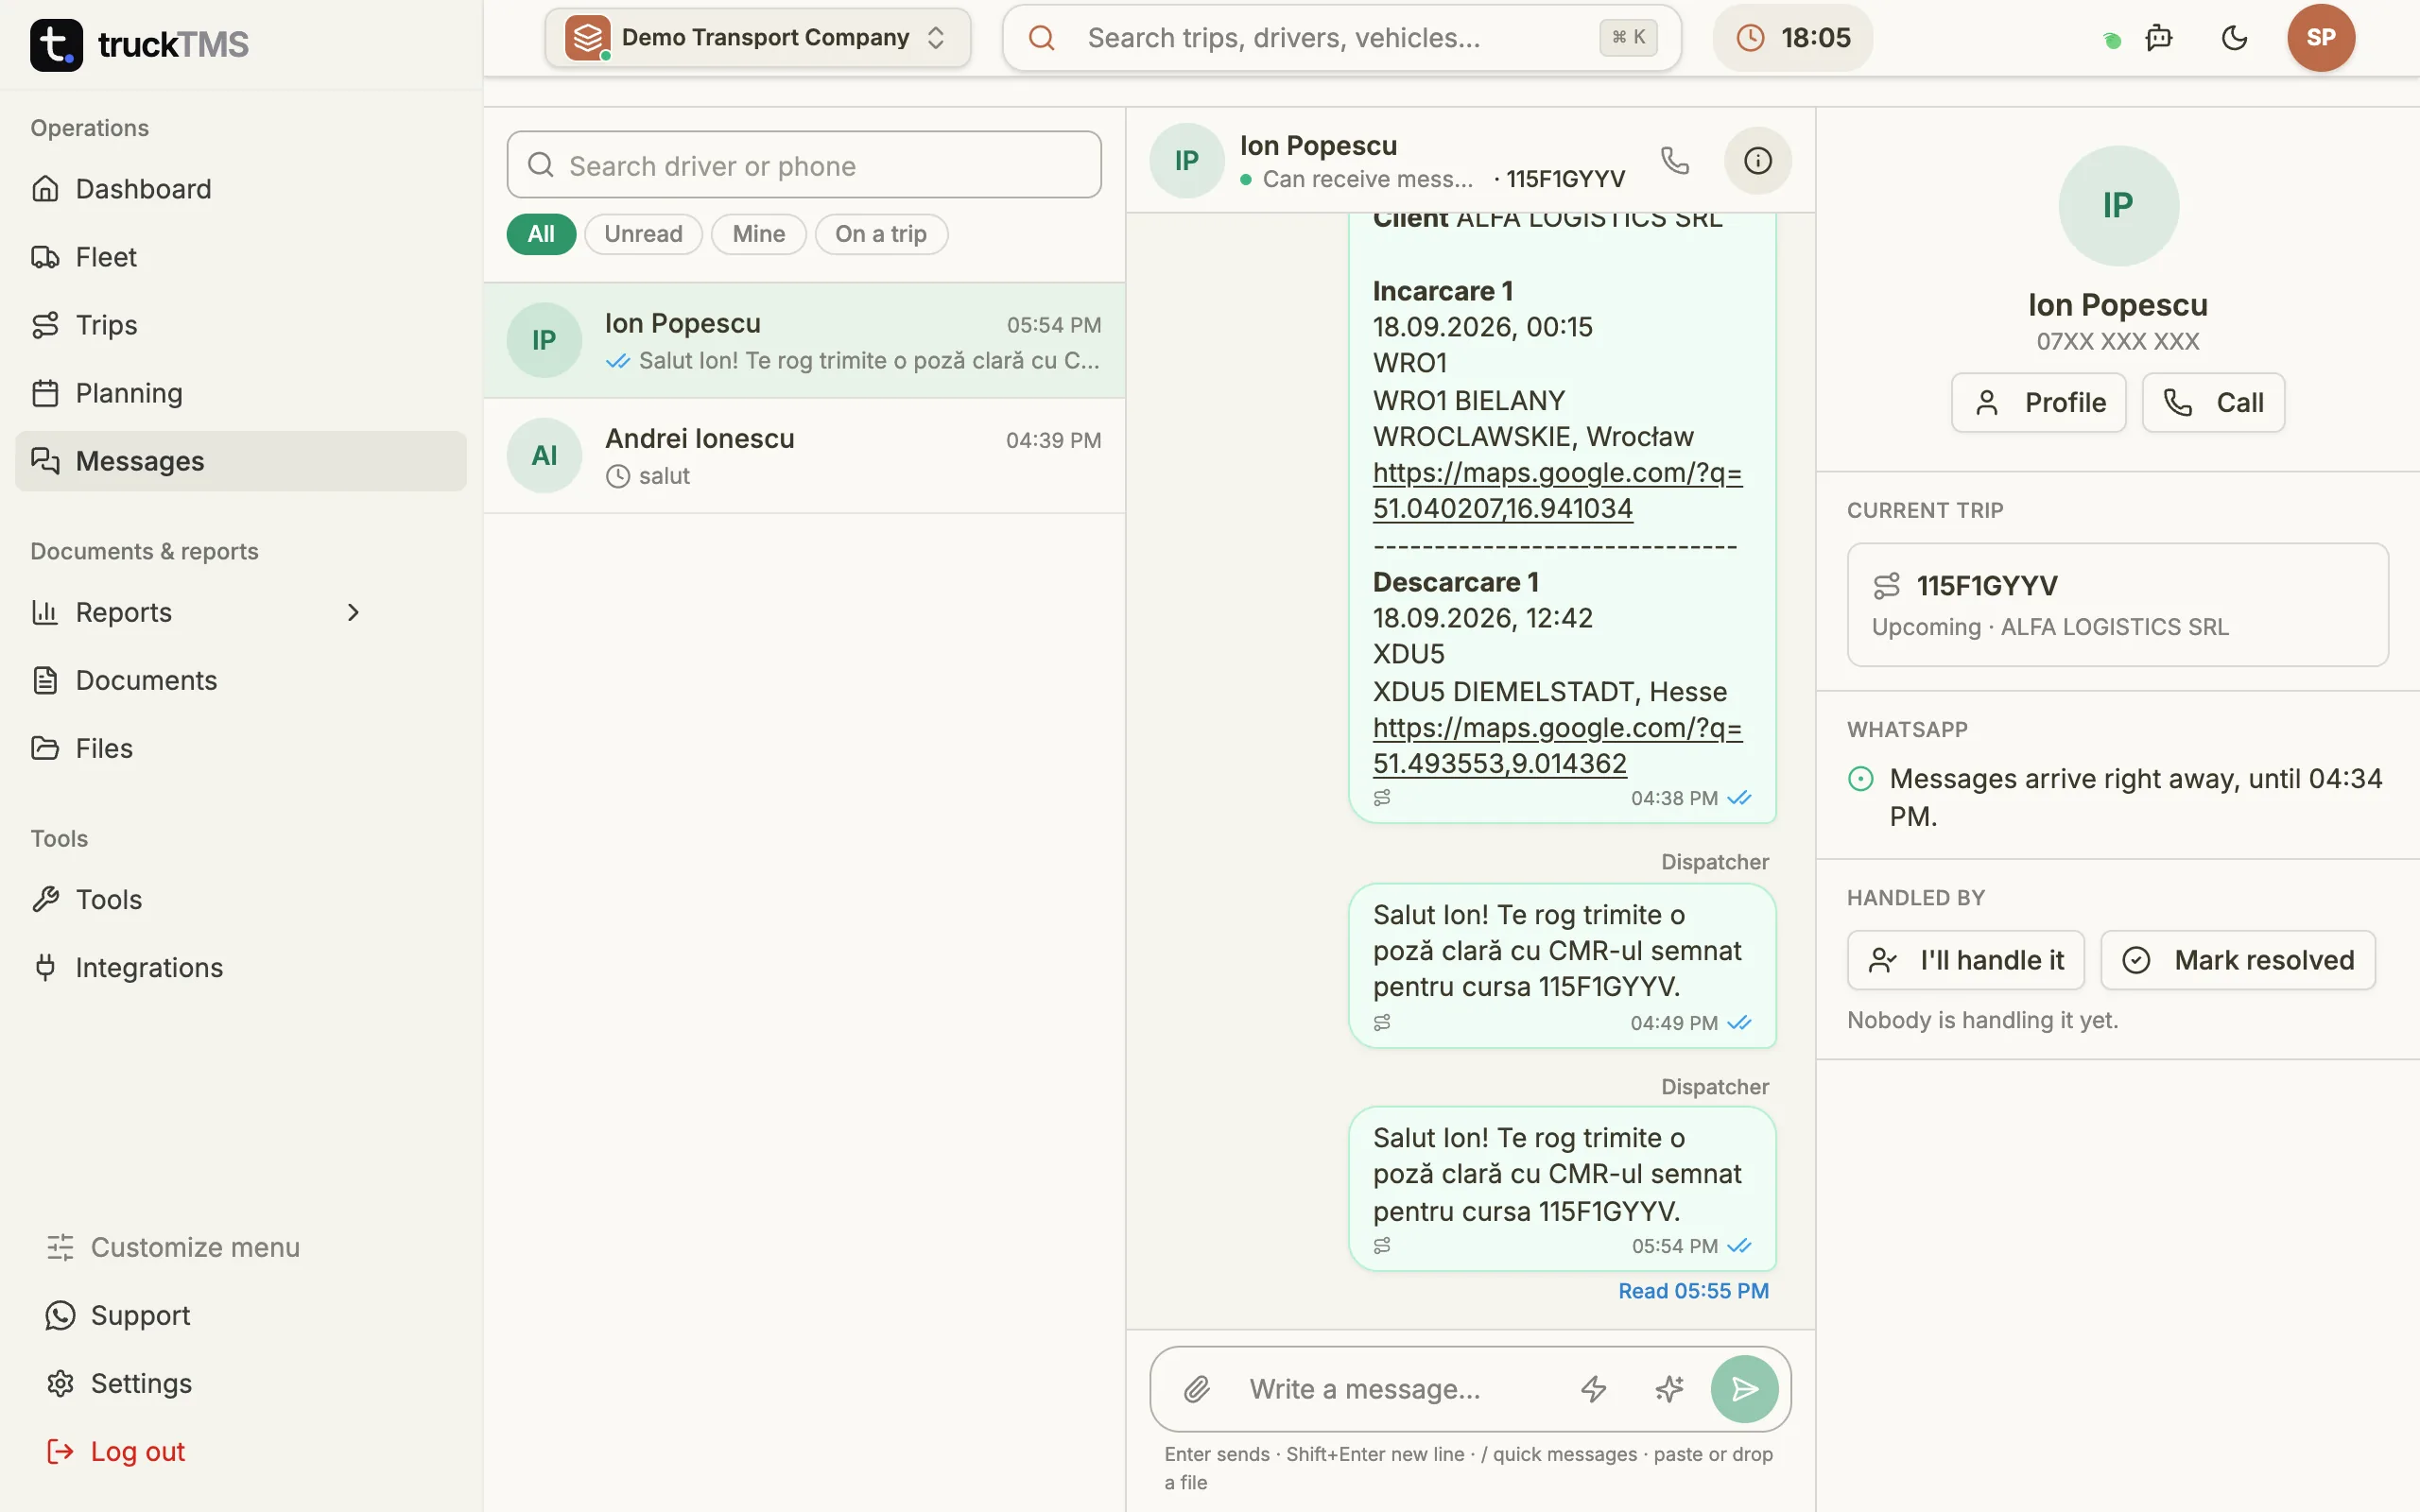Click the Call button in driver panel
This screenshot has width=2420, height=1512.
pos(2213,402)
